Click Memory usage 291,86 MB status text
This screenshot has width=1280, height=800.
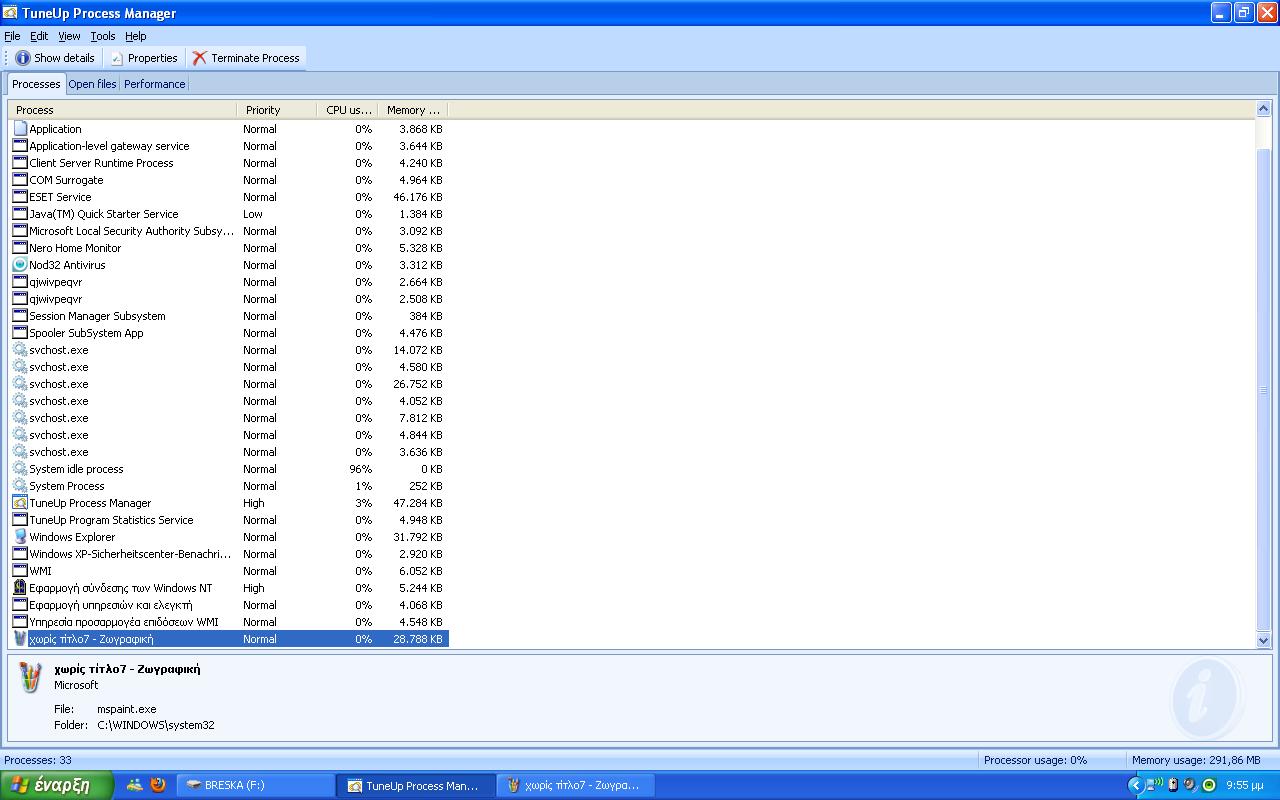1196,760
